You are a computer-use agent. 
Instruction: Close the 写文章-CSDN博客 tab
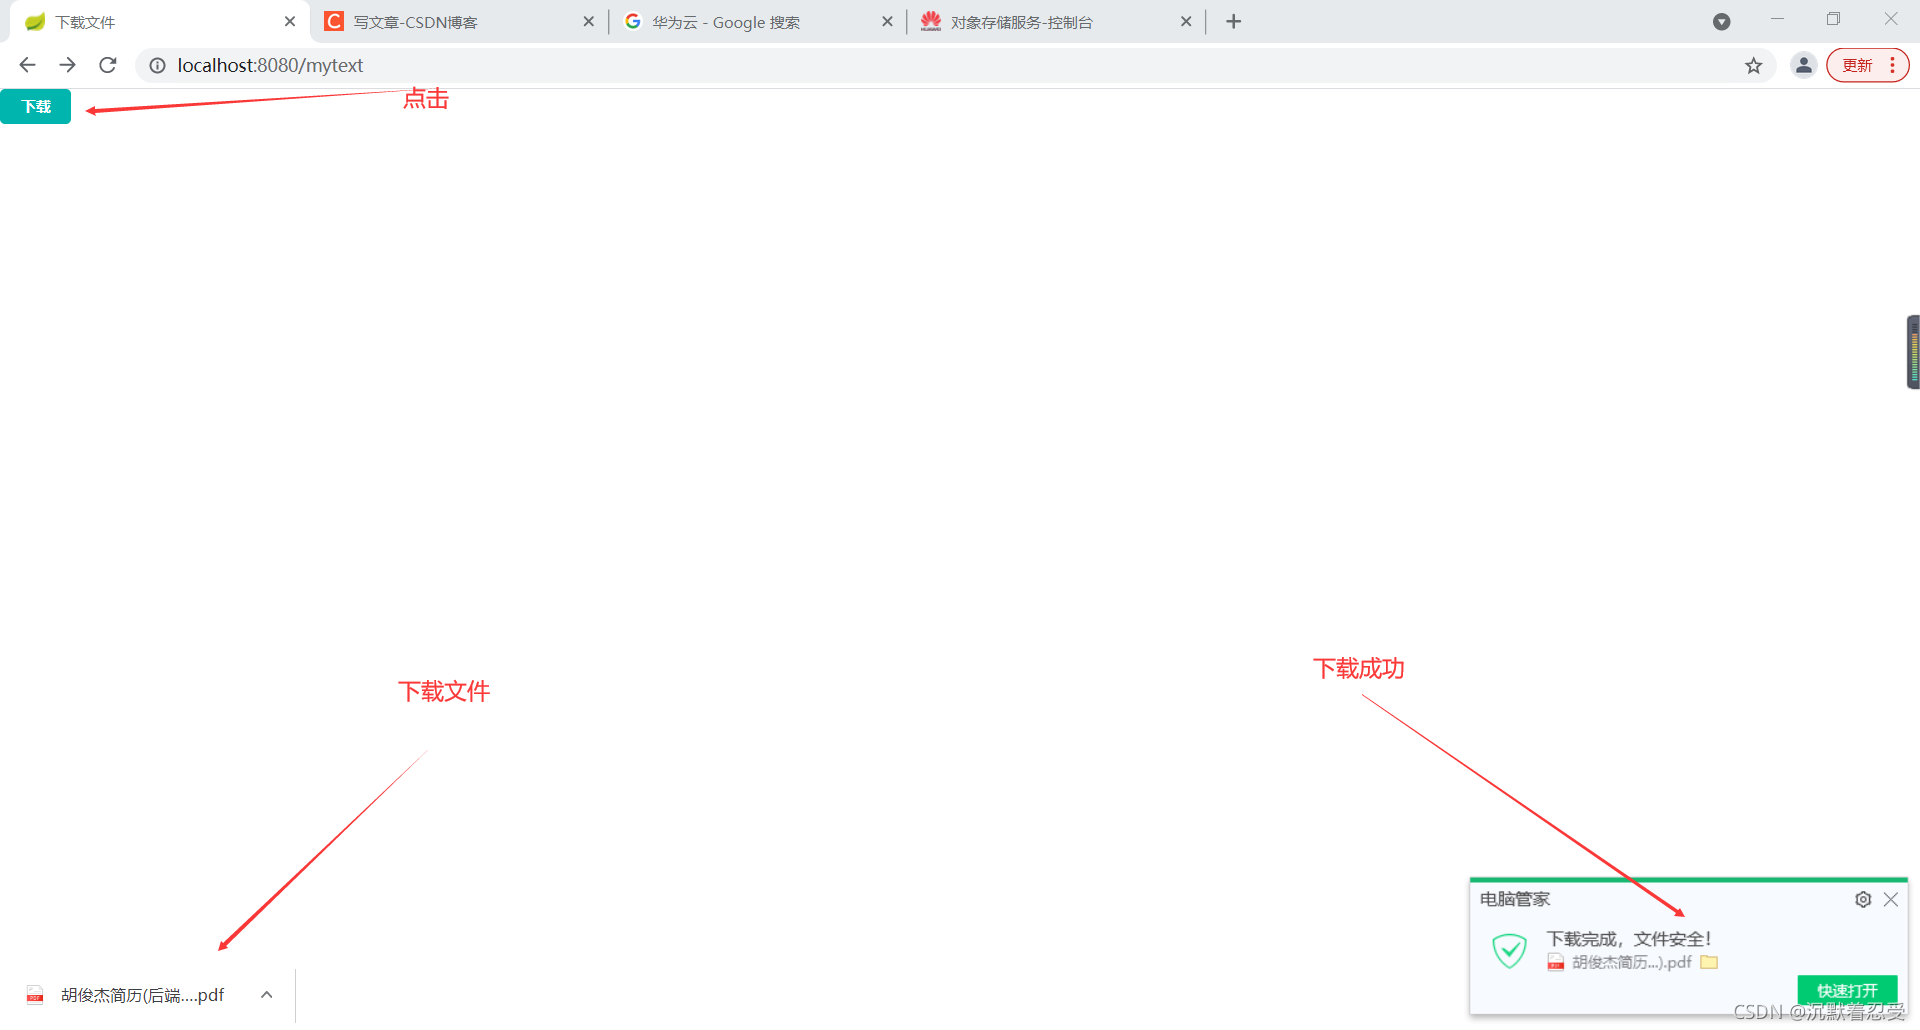[588, 21]
